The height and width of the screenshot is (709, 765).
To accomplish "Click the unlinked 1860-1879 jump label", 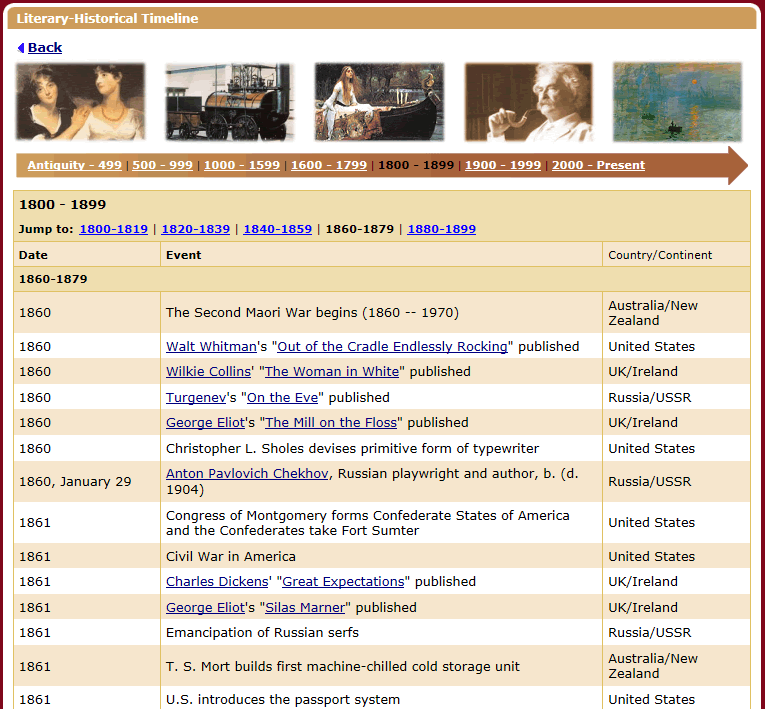I will [x=360, y=229].
